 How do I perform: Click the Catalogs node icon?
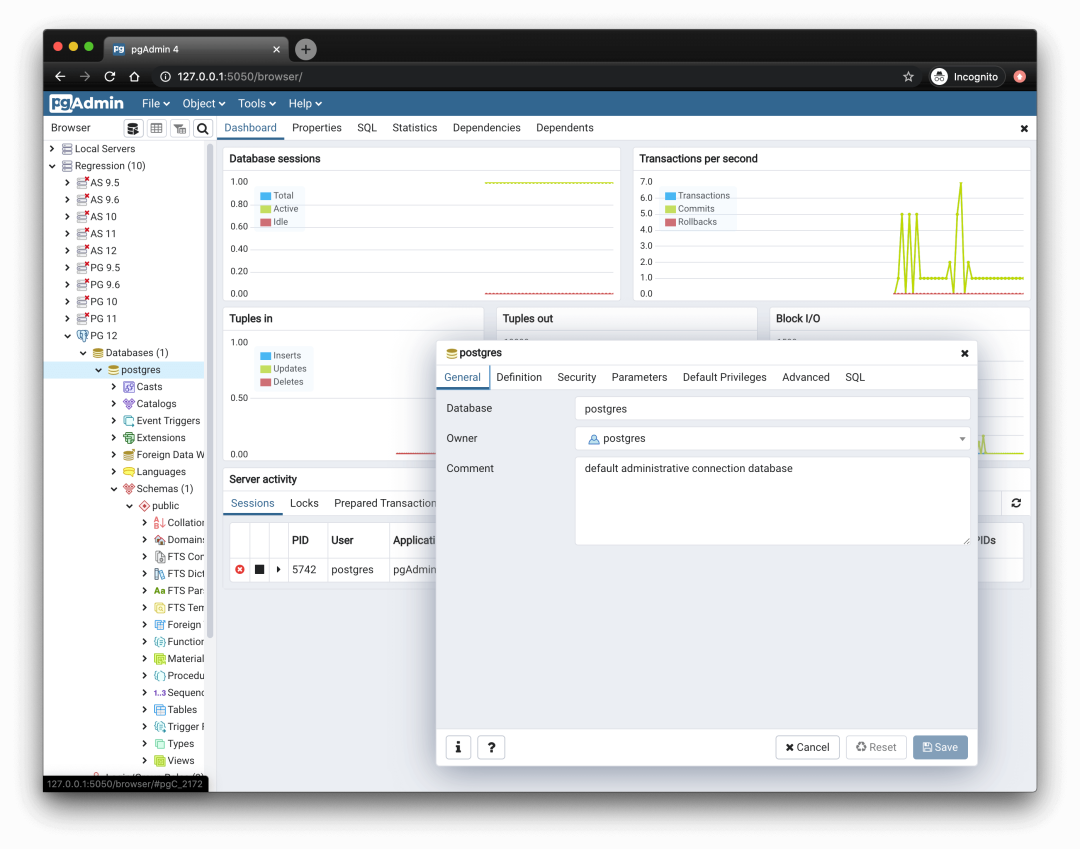pos(129,403)
